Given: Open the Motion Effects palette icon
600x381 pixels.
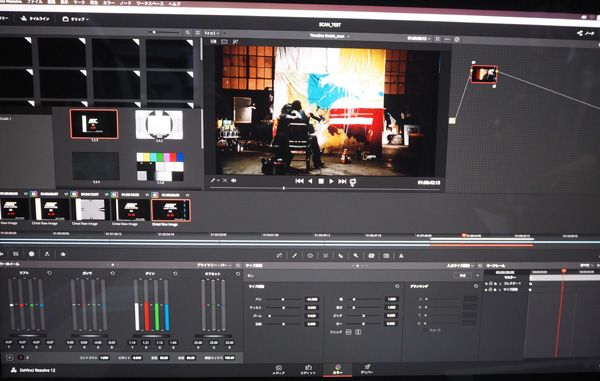Looking at the screenshot, I should (x=63, y=254).
